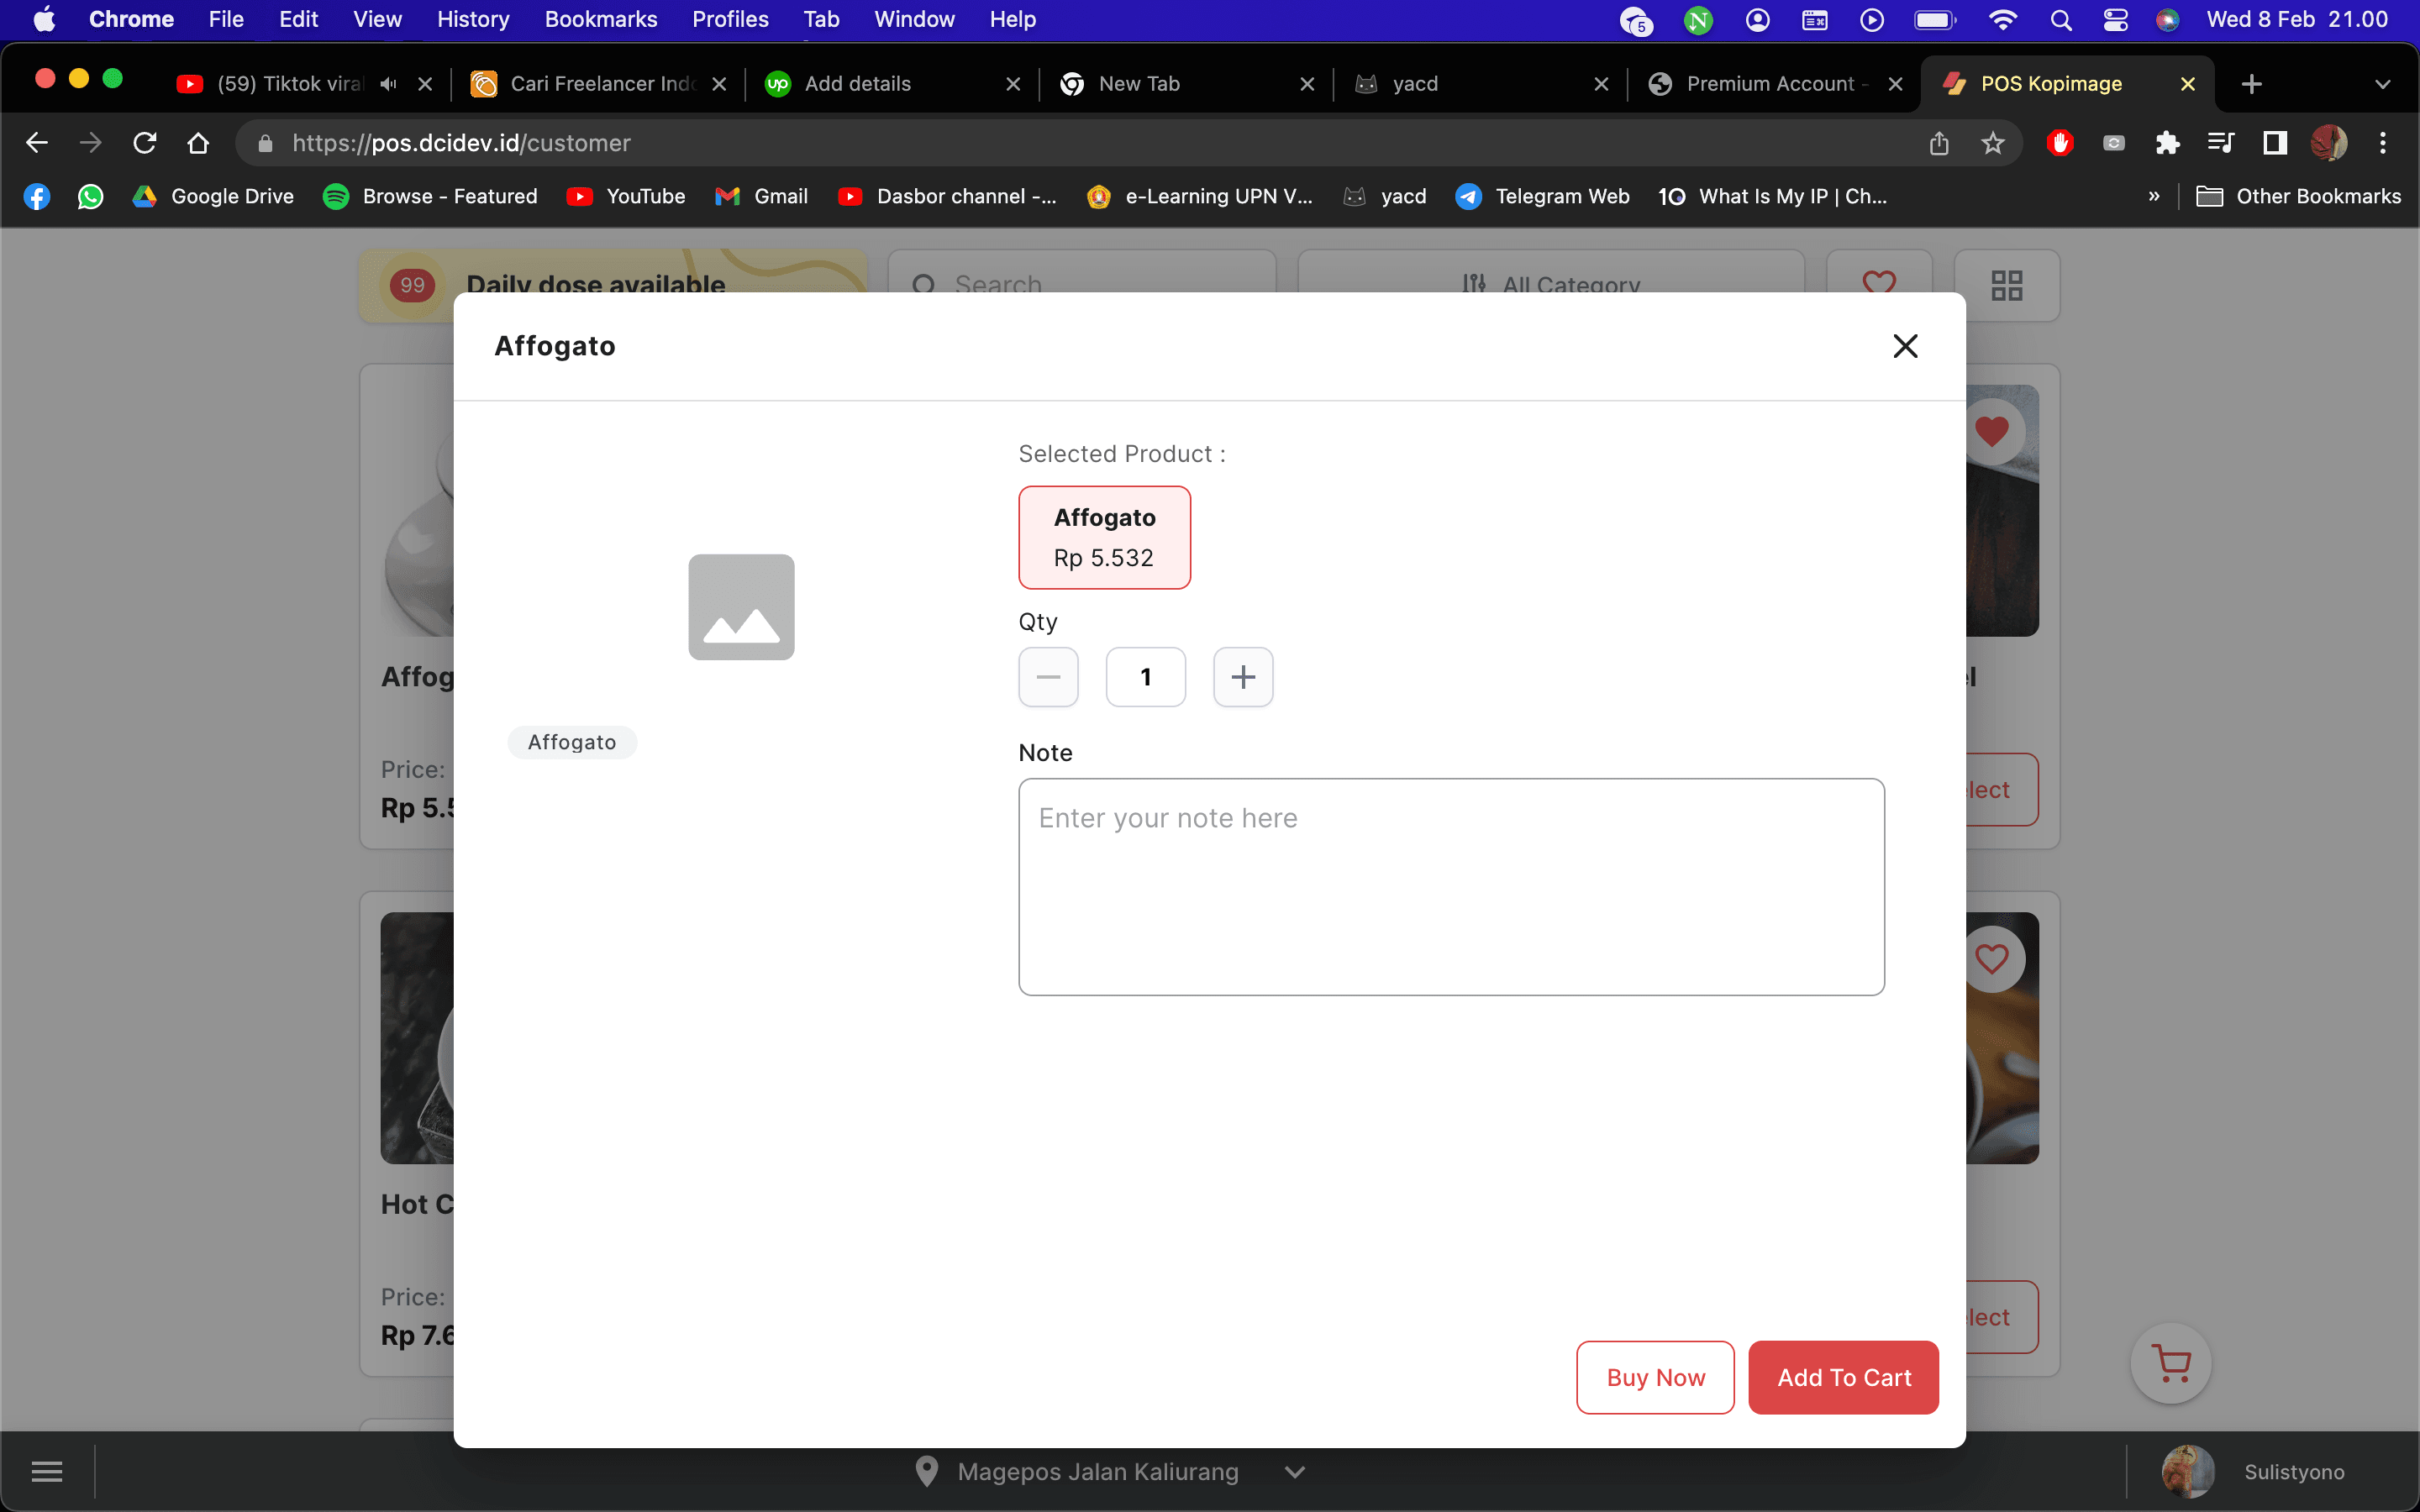Open the hamburger menu in the bottom bar

coord(47,1471)
